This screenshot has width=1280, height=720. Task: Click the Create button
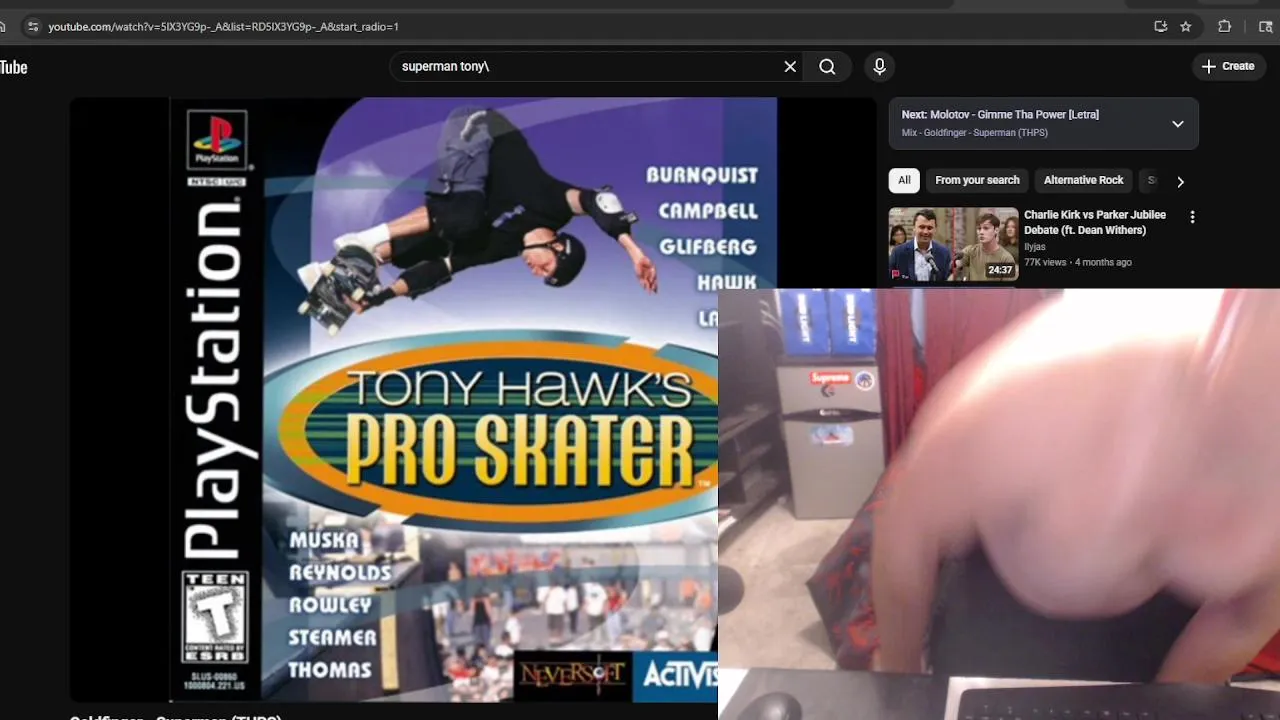[1227, 66]
